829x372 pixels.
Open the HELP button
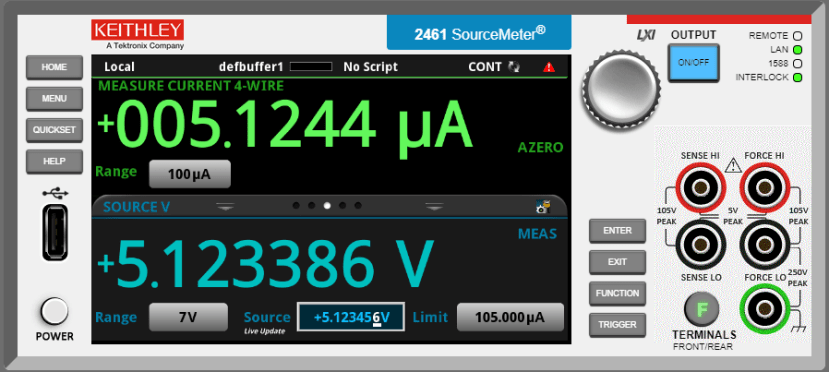(54, 161)
